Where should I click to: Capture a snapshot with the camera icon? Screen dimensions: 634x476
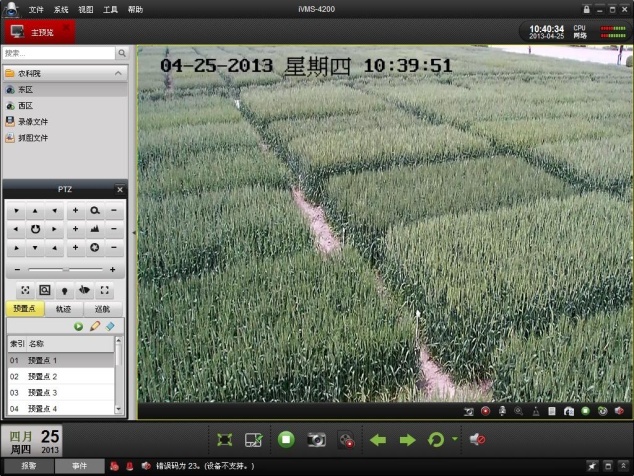(316, 439)
